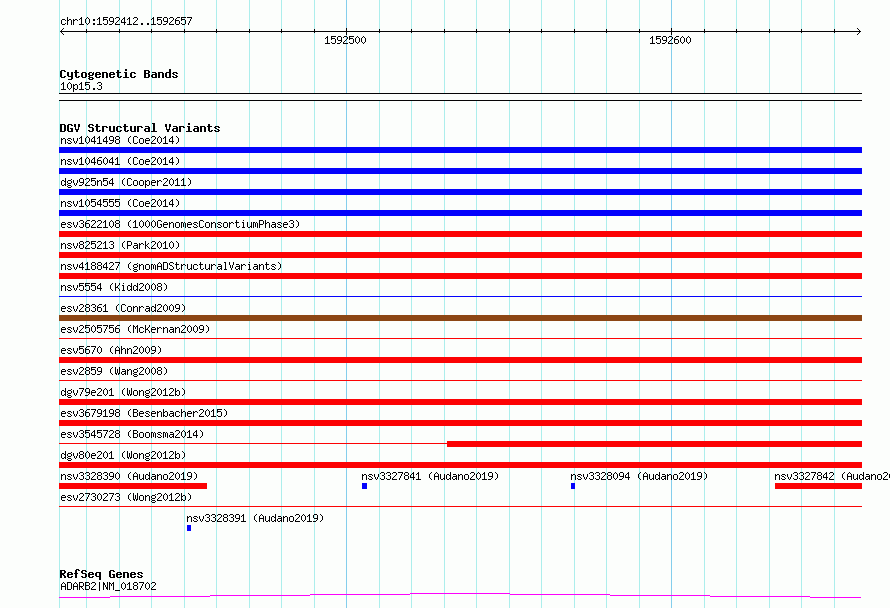This screenshot has width=890, height=608.
Task: Click the esv2505756 (McKernan2009) label
Action: (135, 329)
